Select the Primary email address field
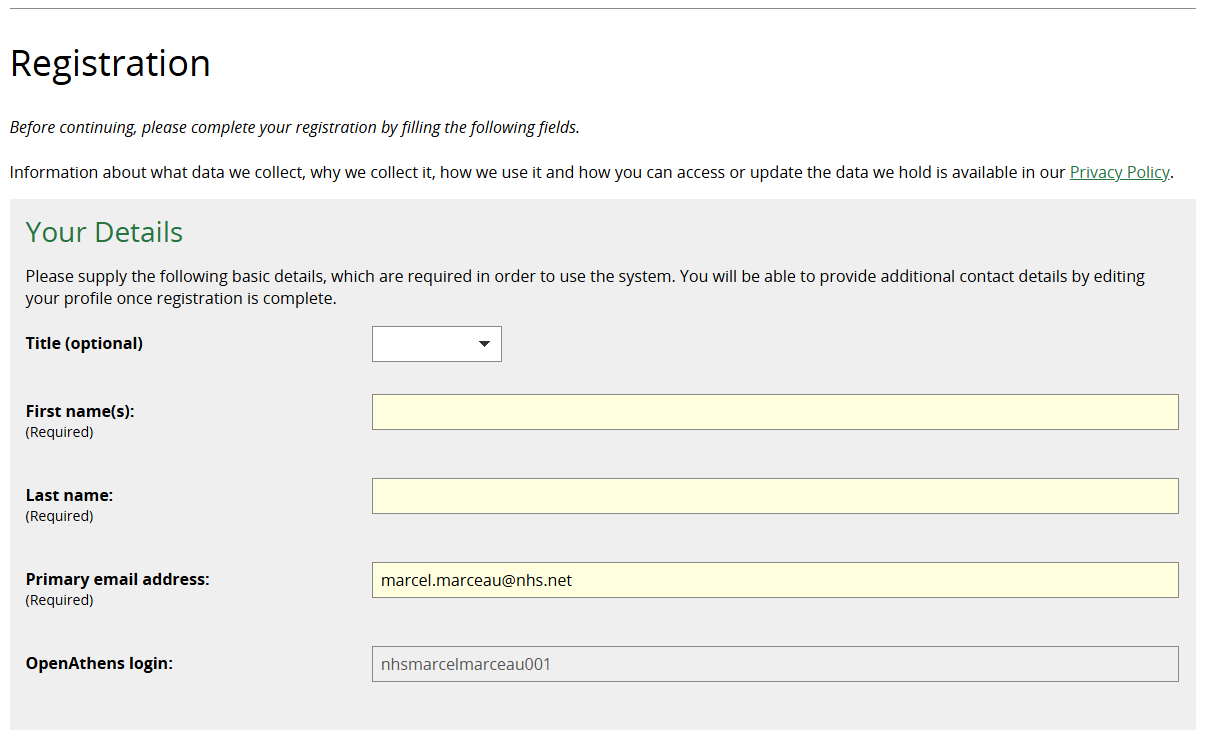Image resolution: width=1206 pixels, height=738 pixels. pyautogui.click(x=774, y=580)
